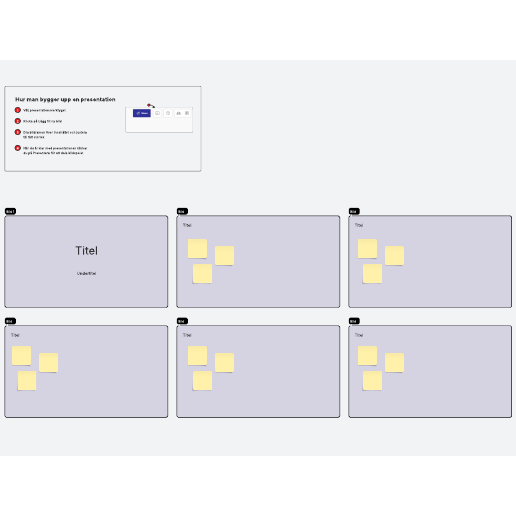The width and height of the screenshot is (516, 516).
Task: Select the heading "Hur man bygger upp en presentation"
Action: click(65, 99)
